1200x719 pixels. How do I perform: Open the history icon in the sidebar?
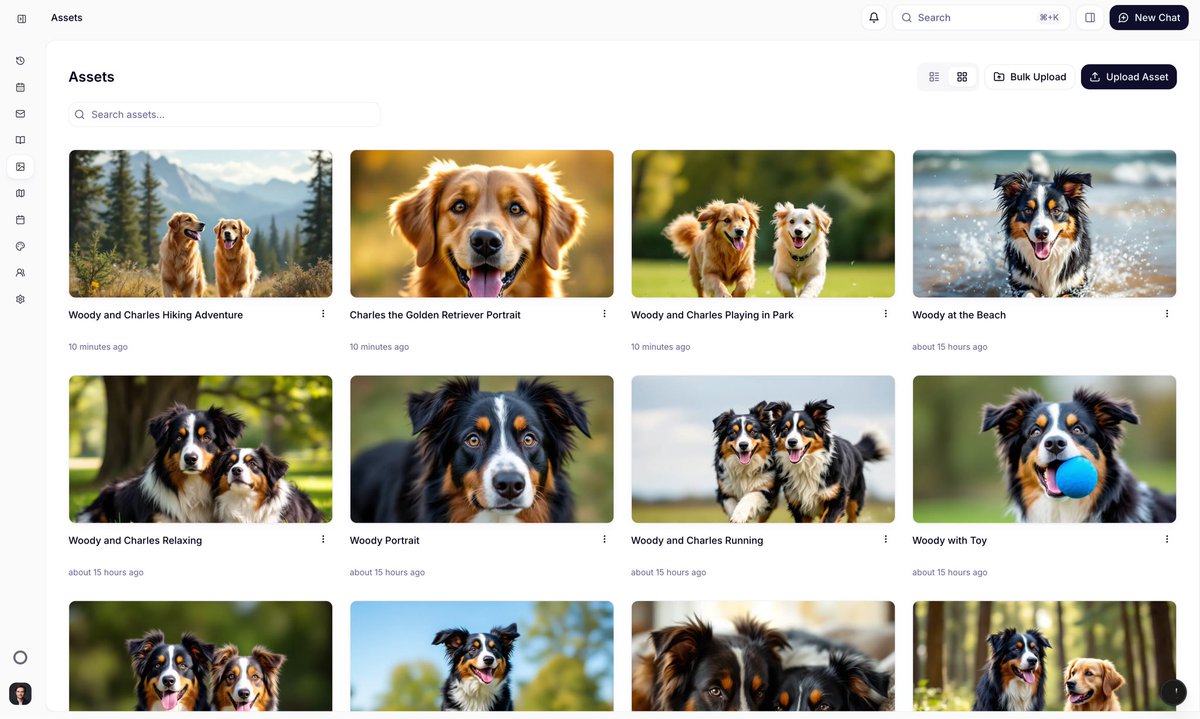[x=20, y=61]
